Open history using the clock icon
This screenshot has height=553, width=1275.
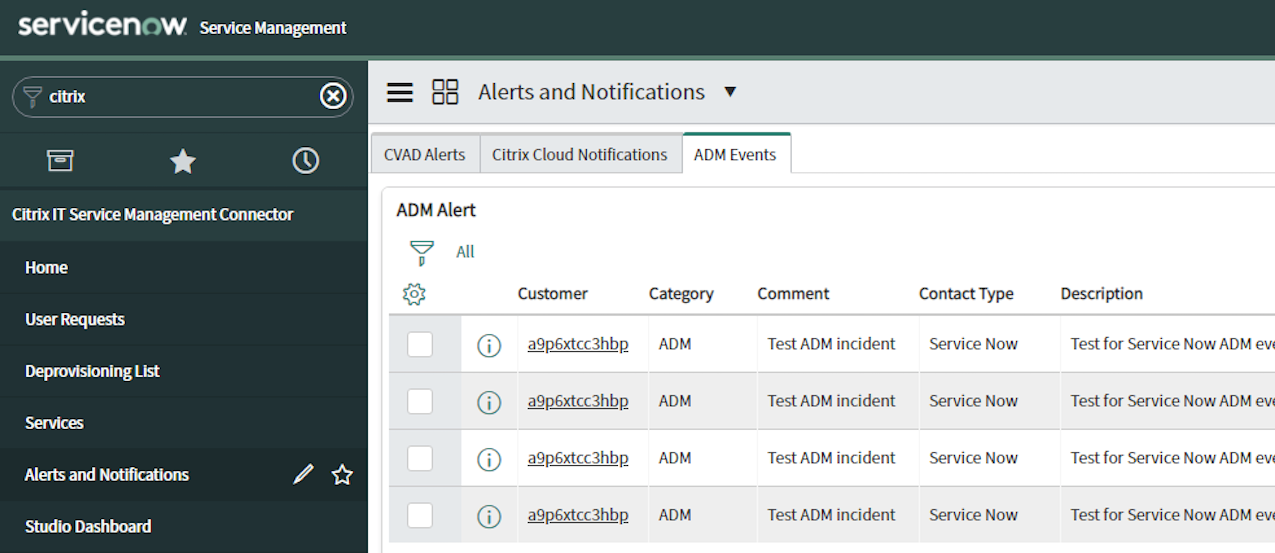305,160
